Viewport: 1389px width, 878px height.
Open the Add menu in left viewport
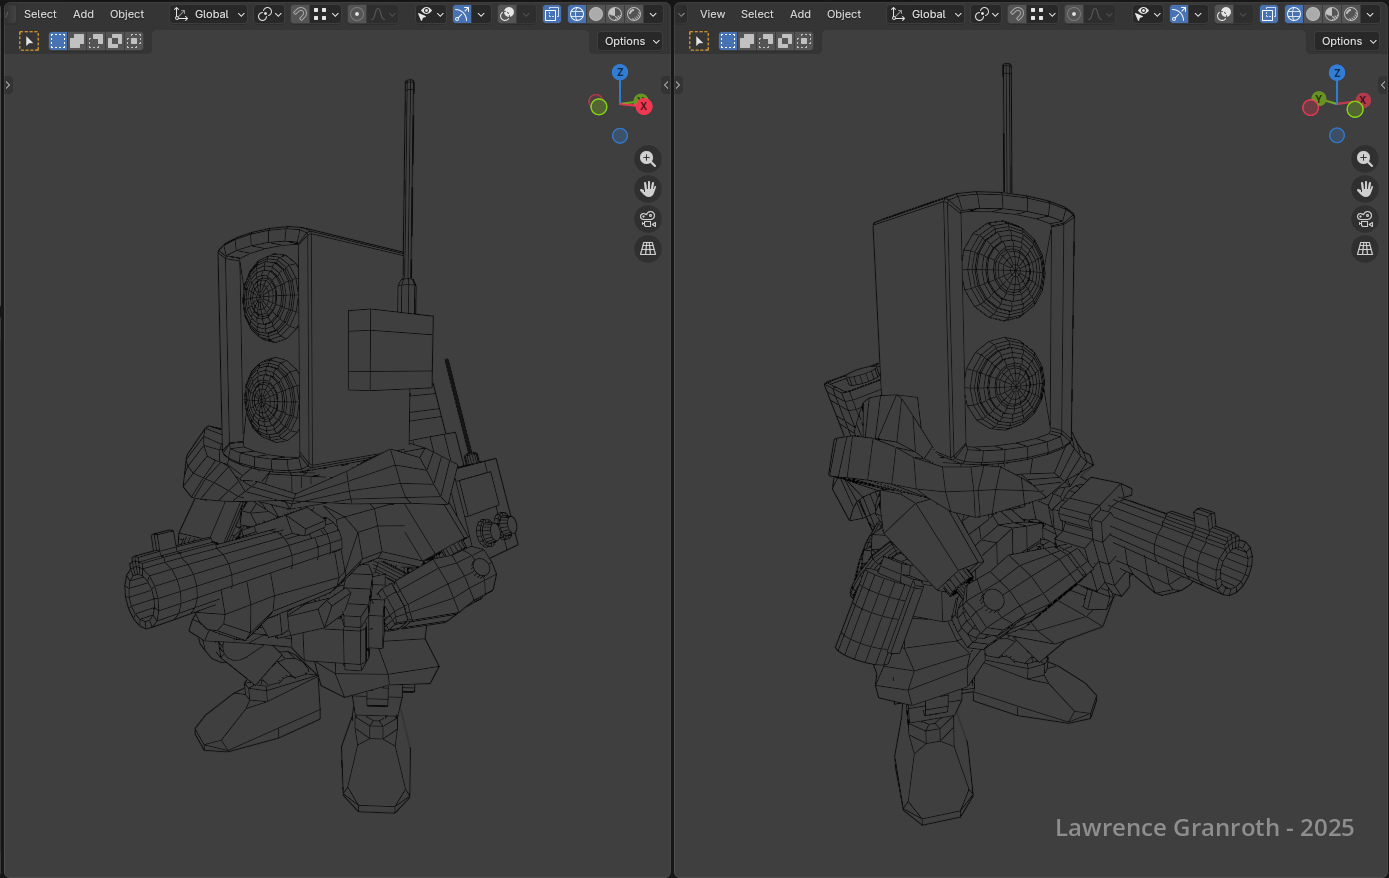(x=83, y=14)
